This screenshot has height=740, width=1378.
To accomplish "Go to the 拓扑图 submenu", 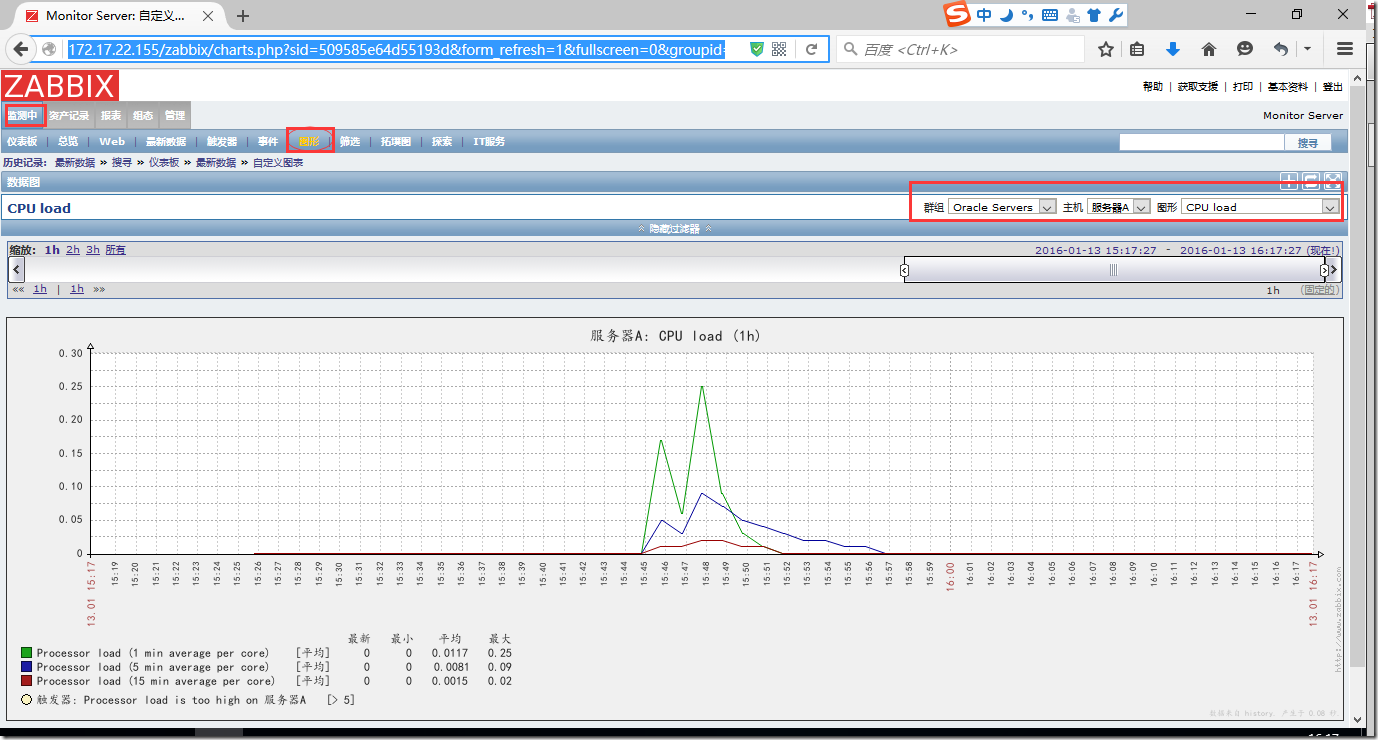I will click(x=395, y=142).
